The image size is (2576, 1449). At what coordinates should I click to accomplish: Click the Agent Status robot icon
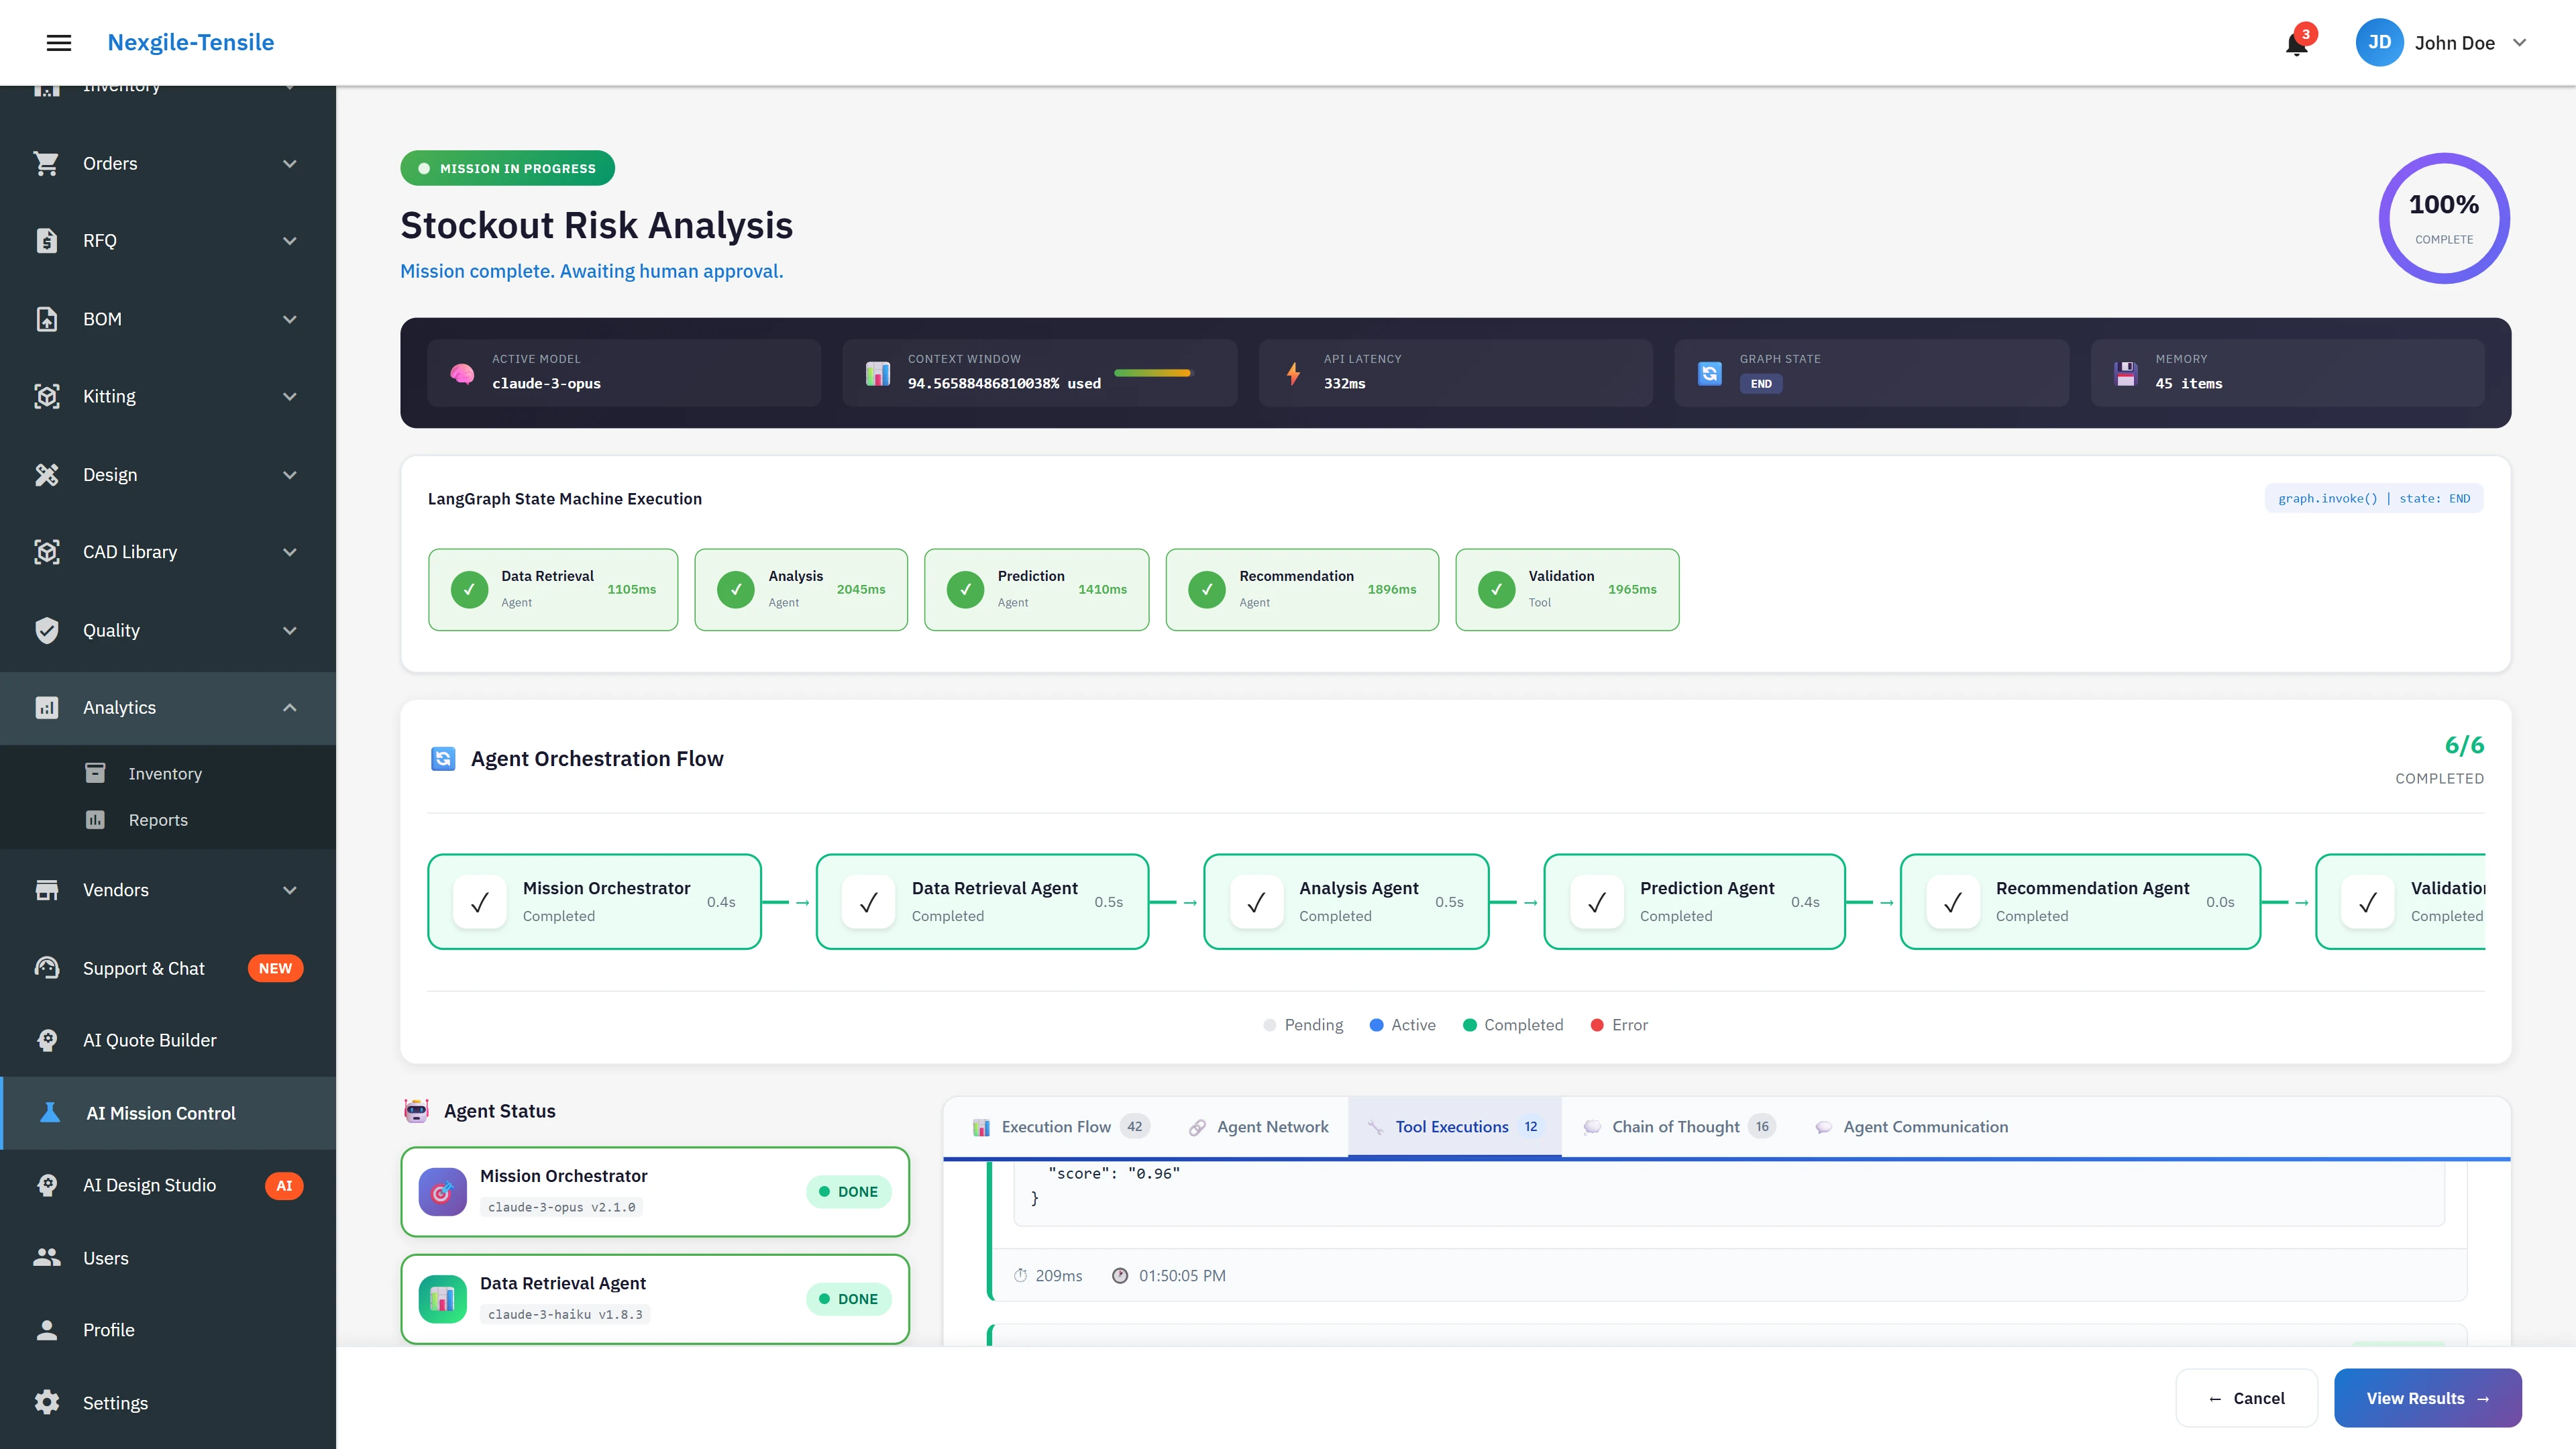[417, 1110]
